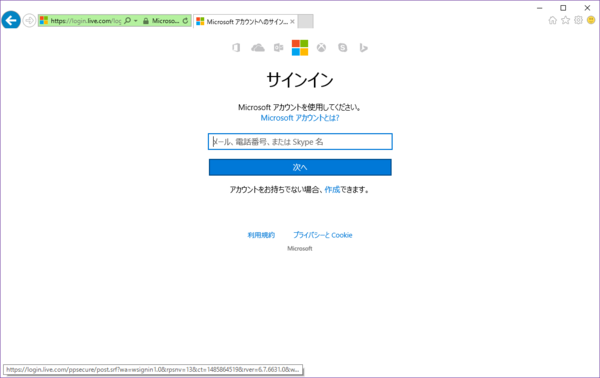Click the smiley feedback icon
Viewport: 600px width, 378px height.
point(591,20)
